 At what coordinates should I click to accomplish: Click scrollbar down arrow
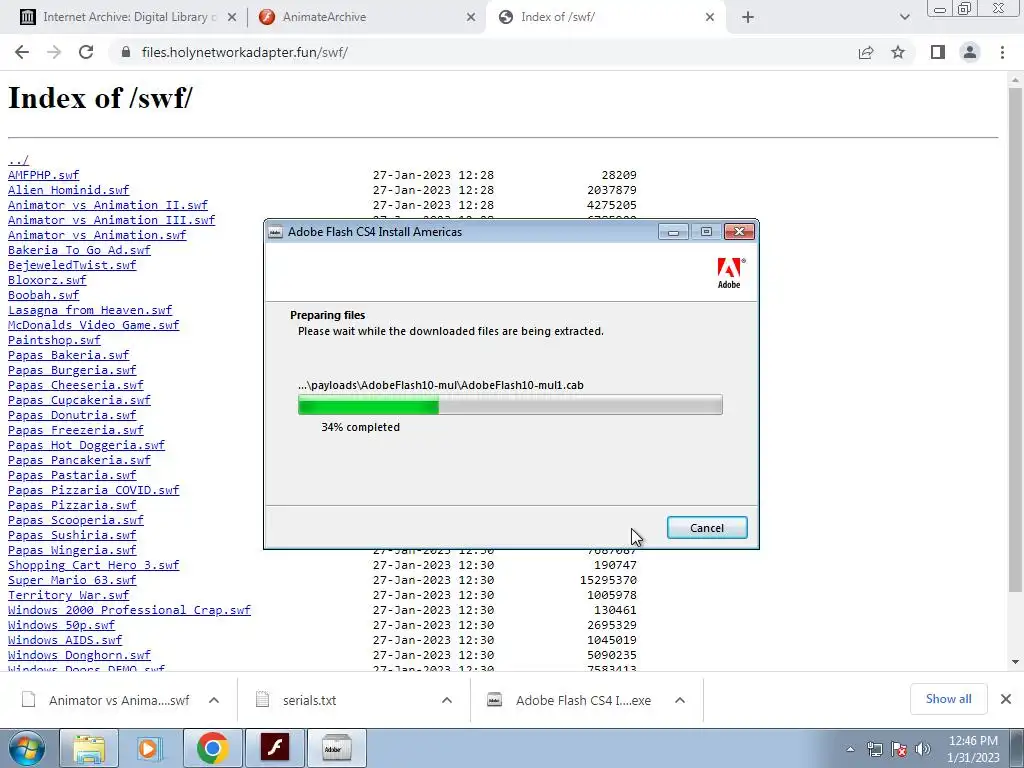1015,662
